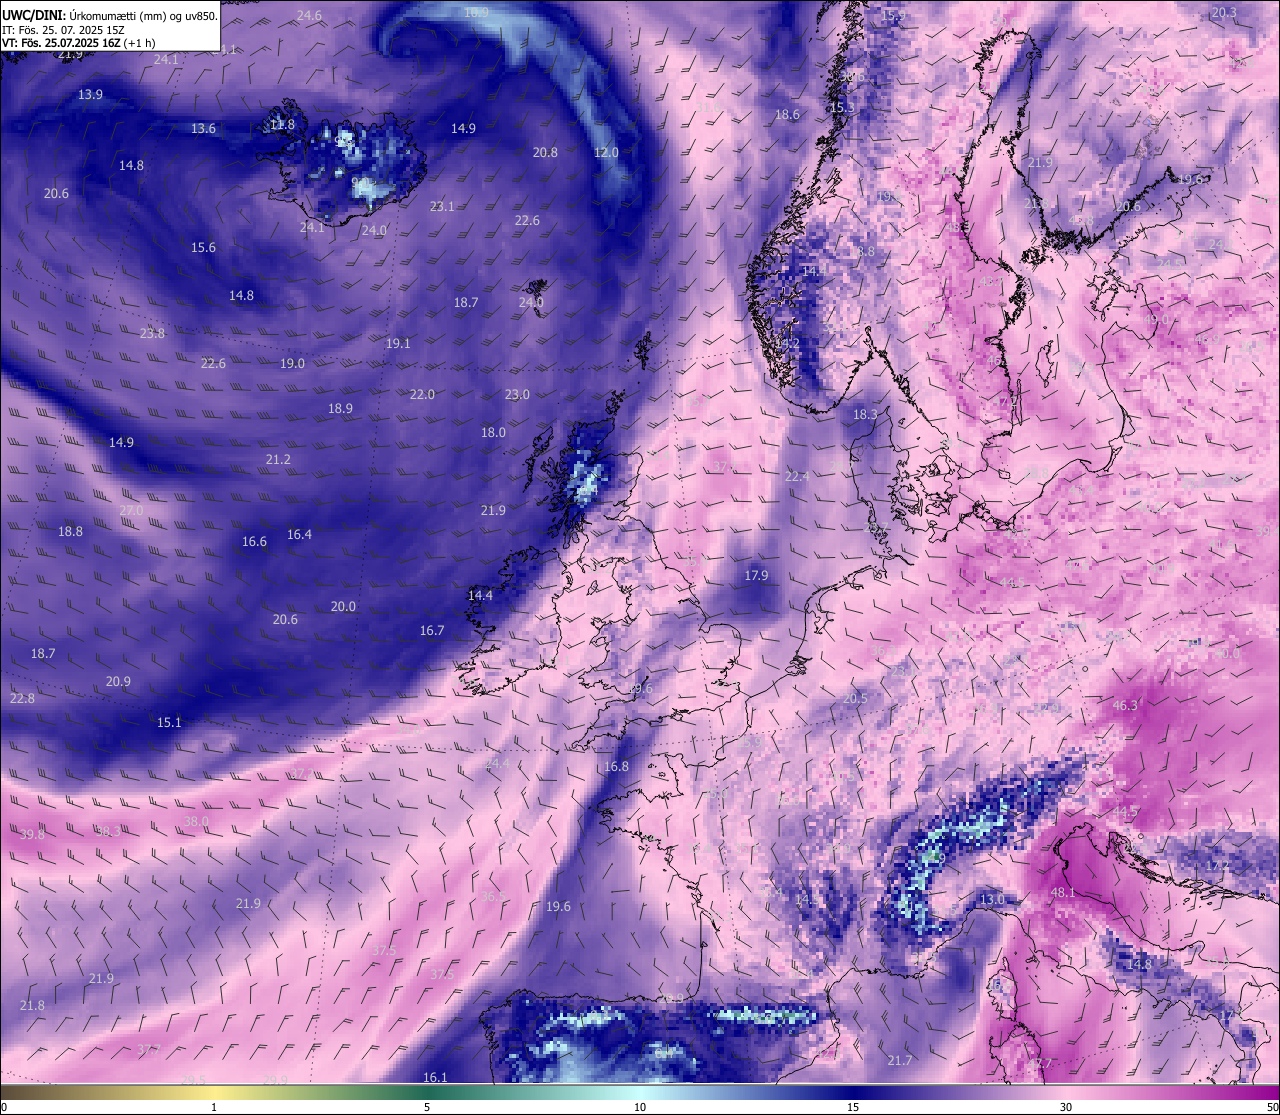The image size is (1280, 1115).
Task: Click the map value 39.8
Action: (x=32, y=834)
